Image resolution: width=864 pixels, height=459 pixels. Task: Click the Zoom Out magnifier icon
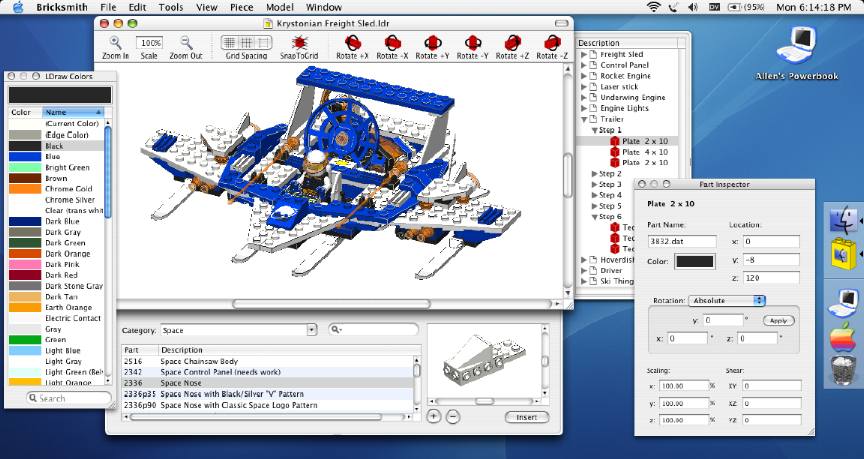point(185,43)
